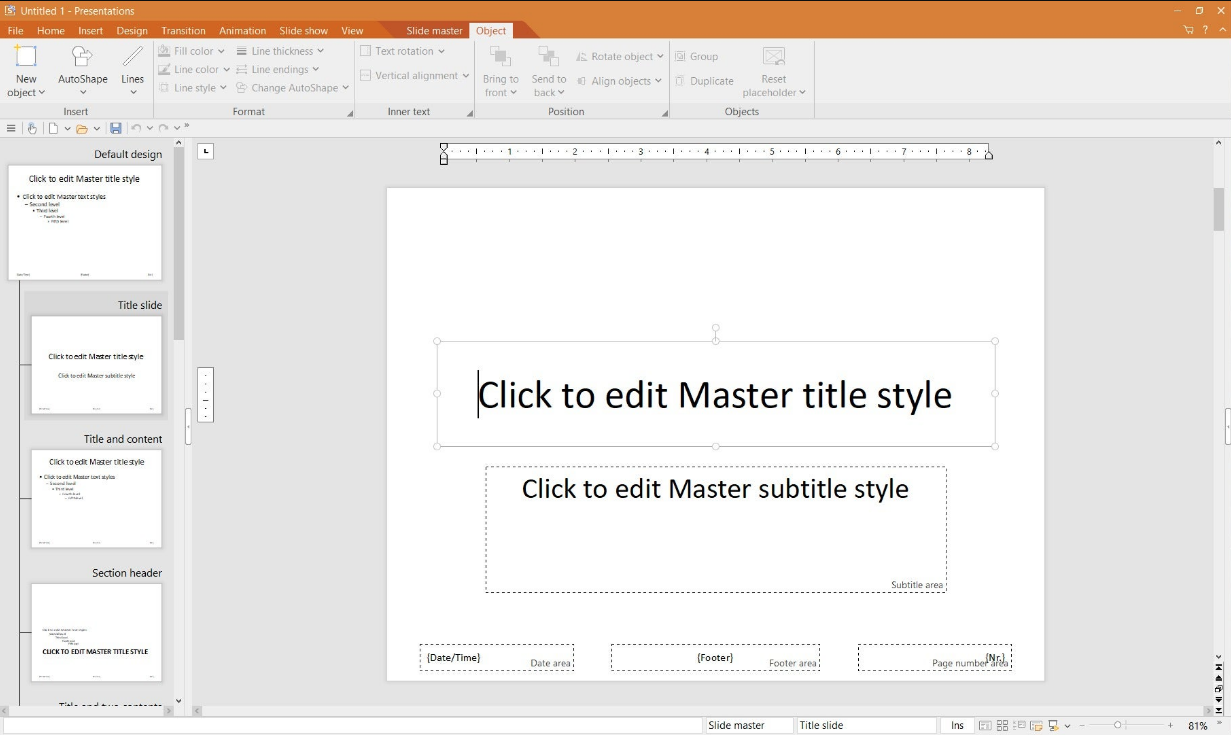This screenshot has height=735, width=1231.
Task: Toggle touch mode hand icon
Action: click(32, 128)
